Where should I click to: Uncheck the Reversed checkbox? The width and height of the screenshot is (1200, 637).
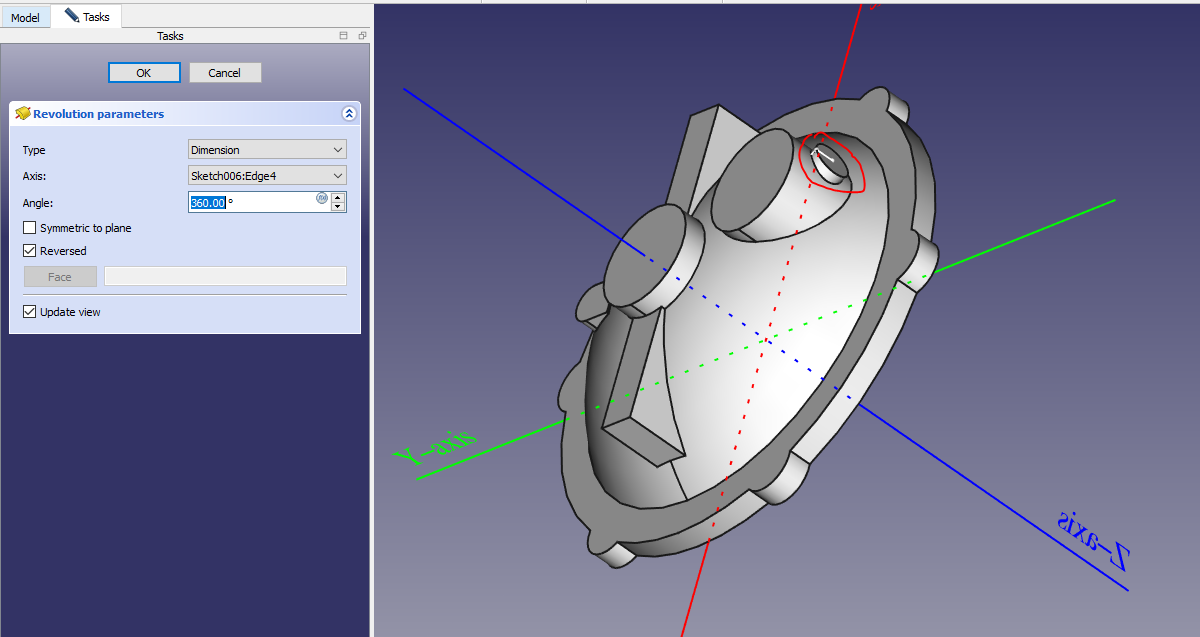30,251
